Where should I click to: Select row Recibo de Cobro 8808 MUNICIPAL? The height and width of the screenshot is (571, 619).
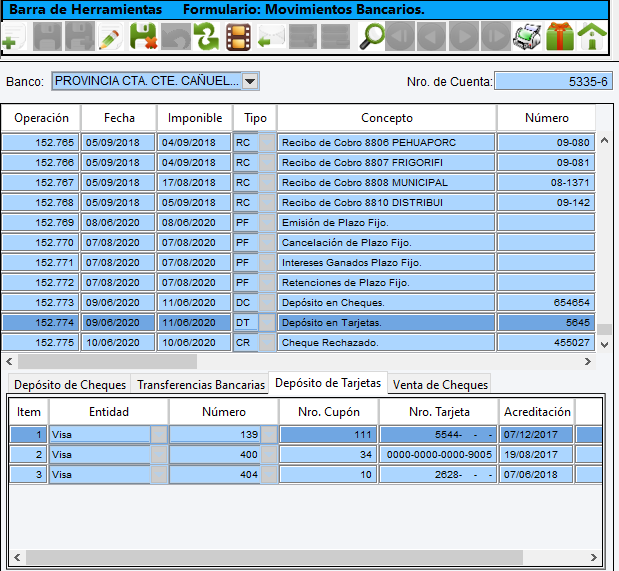(x=386, y=182)
